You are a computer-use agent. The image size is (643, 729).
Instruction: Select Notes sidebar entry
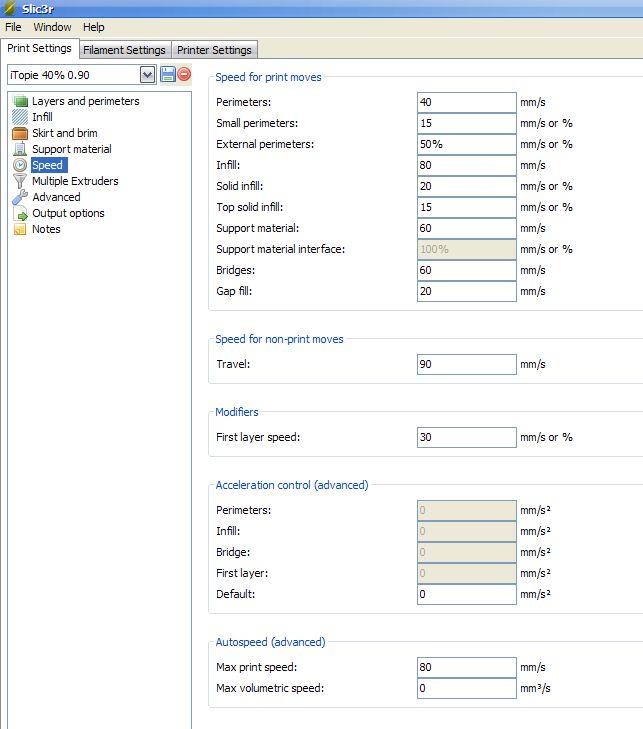point(46,229)
